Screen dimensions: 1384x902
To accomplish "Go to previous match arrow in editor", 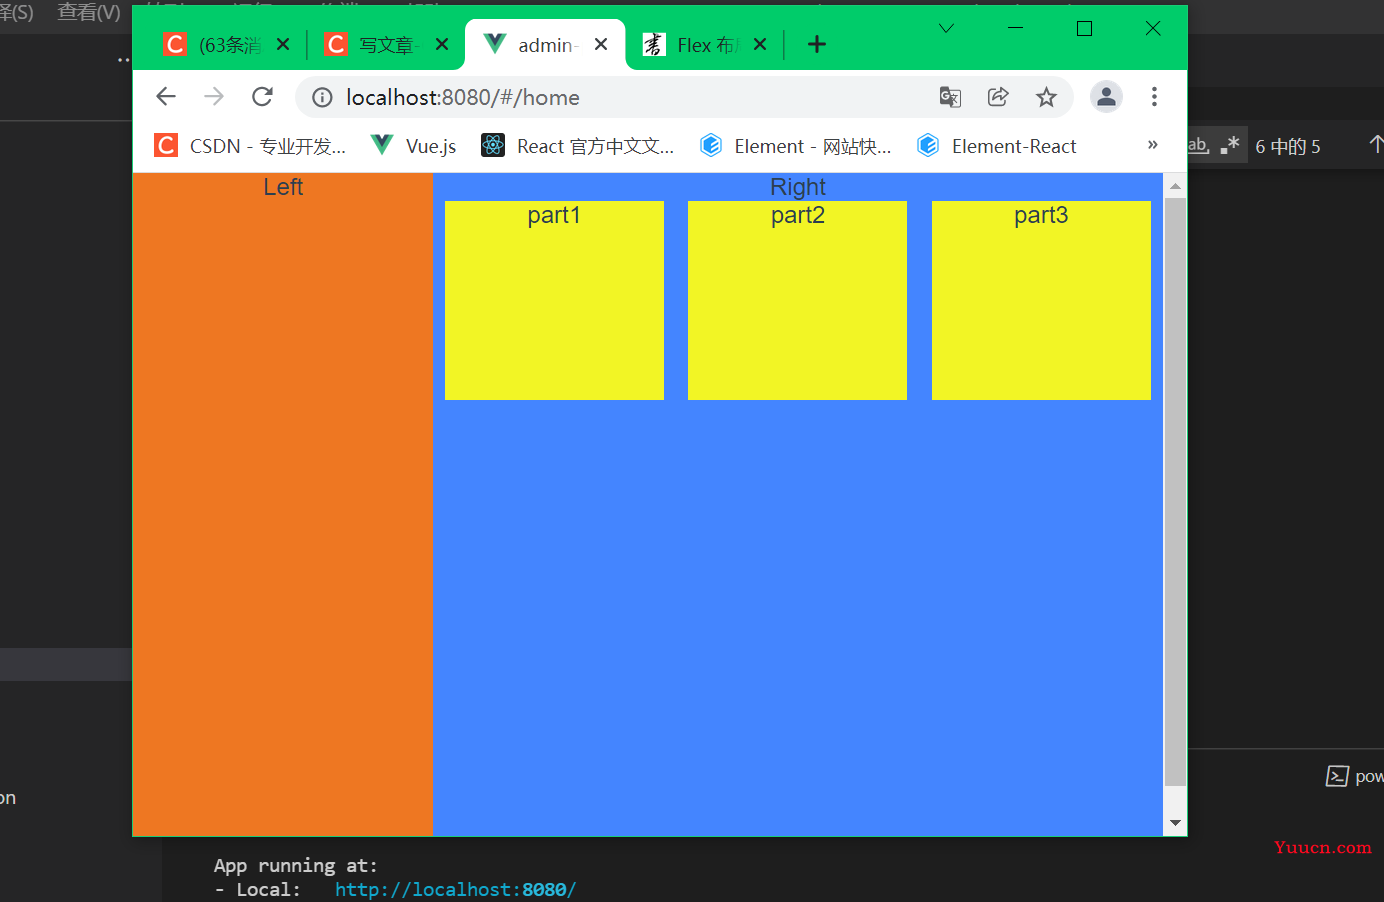I will [1376, 145].
